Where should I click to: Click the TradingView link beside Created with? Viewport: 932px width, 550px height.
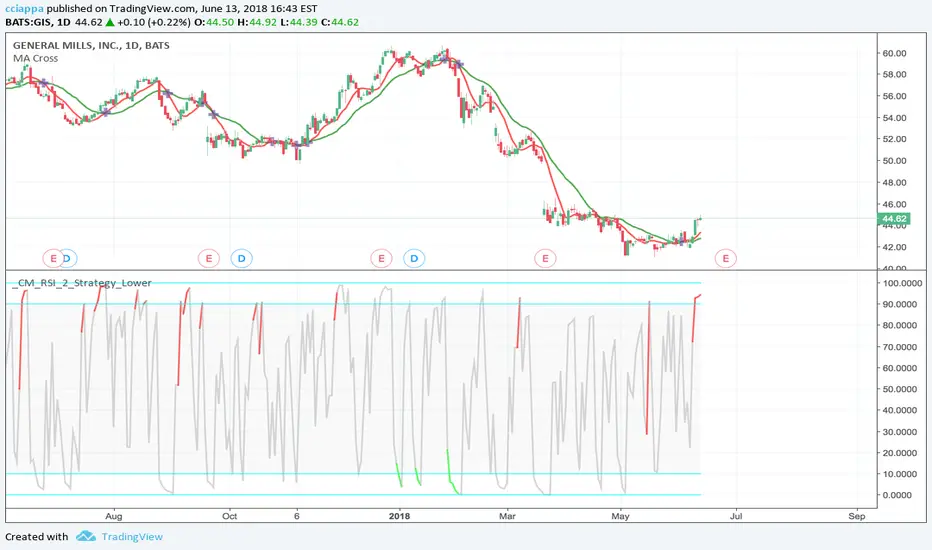point(132,537)
